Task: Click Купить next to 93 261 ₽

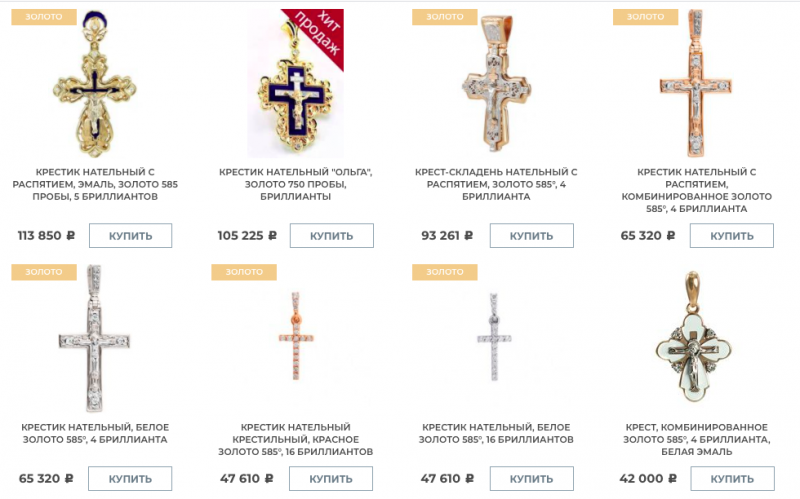Action: coord(531,236)
